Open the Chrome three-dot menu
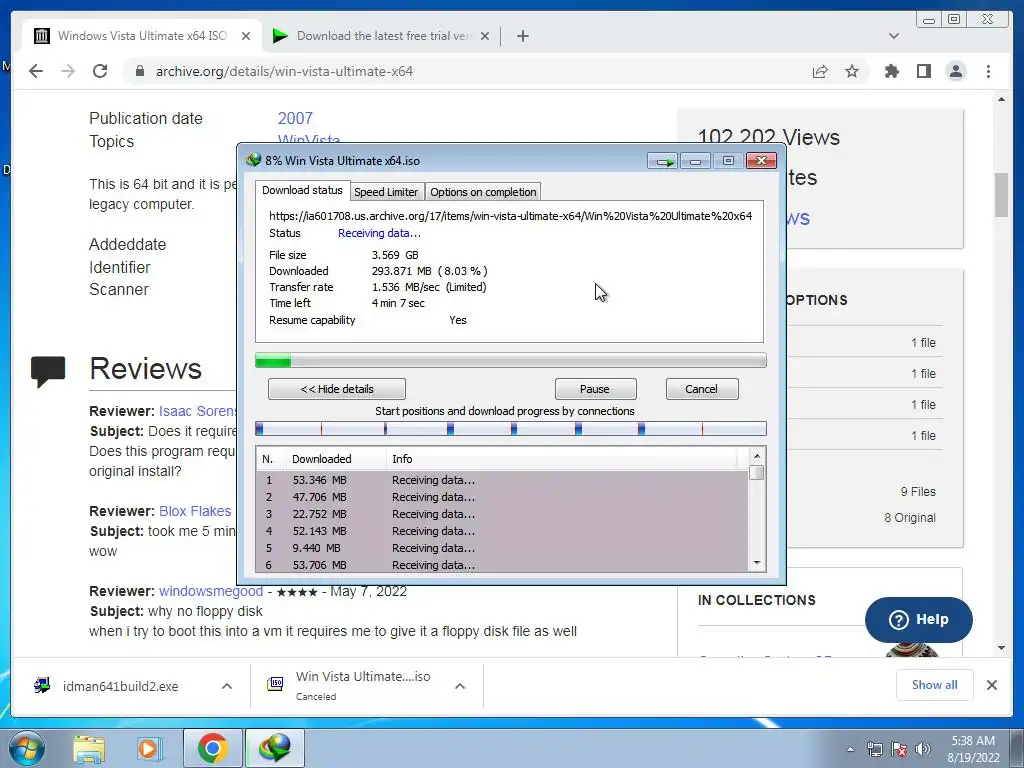Screen dimensions: 1024x768 point(988,71)
